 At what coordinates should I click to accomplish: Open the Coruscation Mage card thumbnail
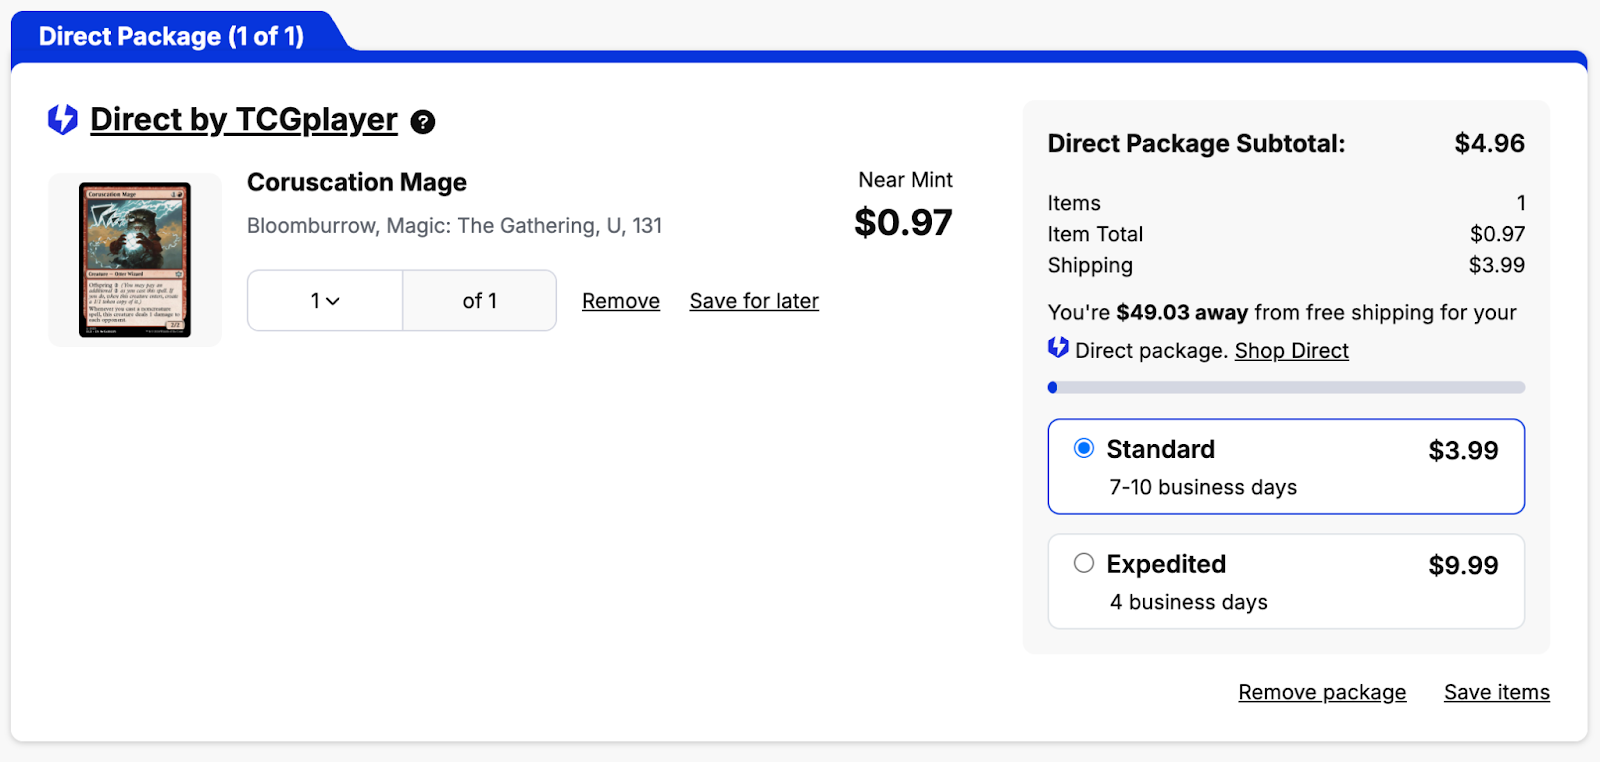point(135,260)
